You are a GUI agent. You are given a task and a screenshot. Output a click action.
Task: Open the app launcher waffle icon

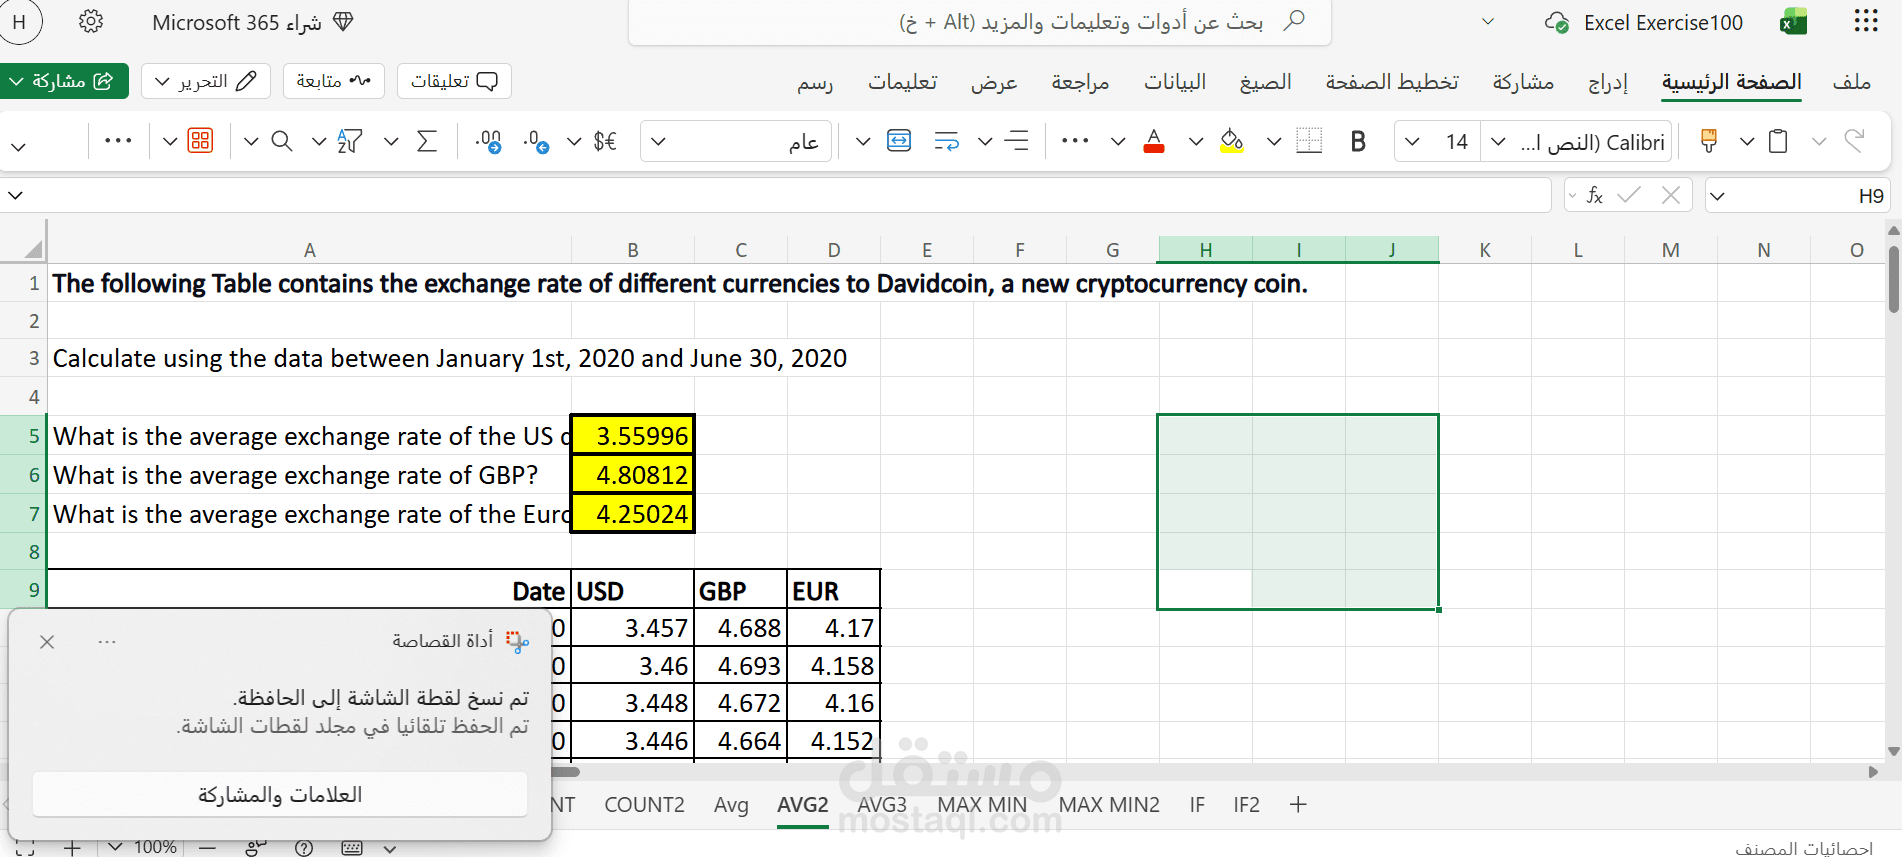[x=1866, y=21]
